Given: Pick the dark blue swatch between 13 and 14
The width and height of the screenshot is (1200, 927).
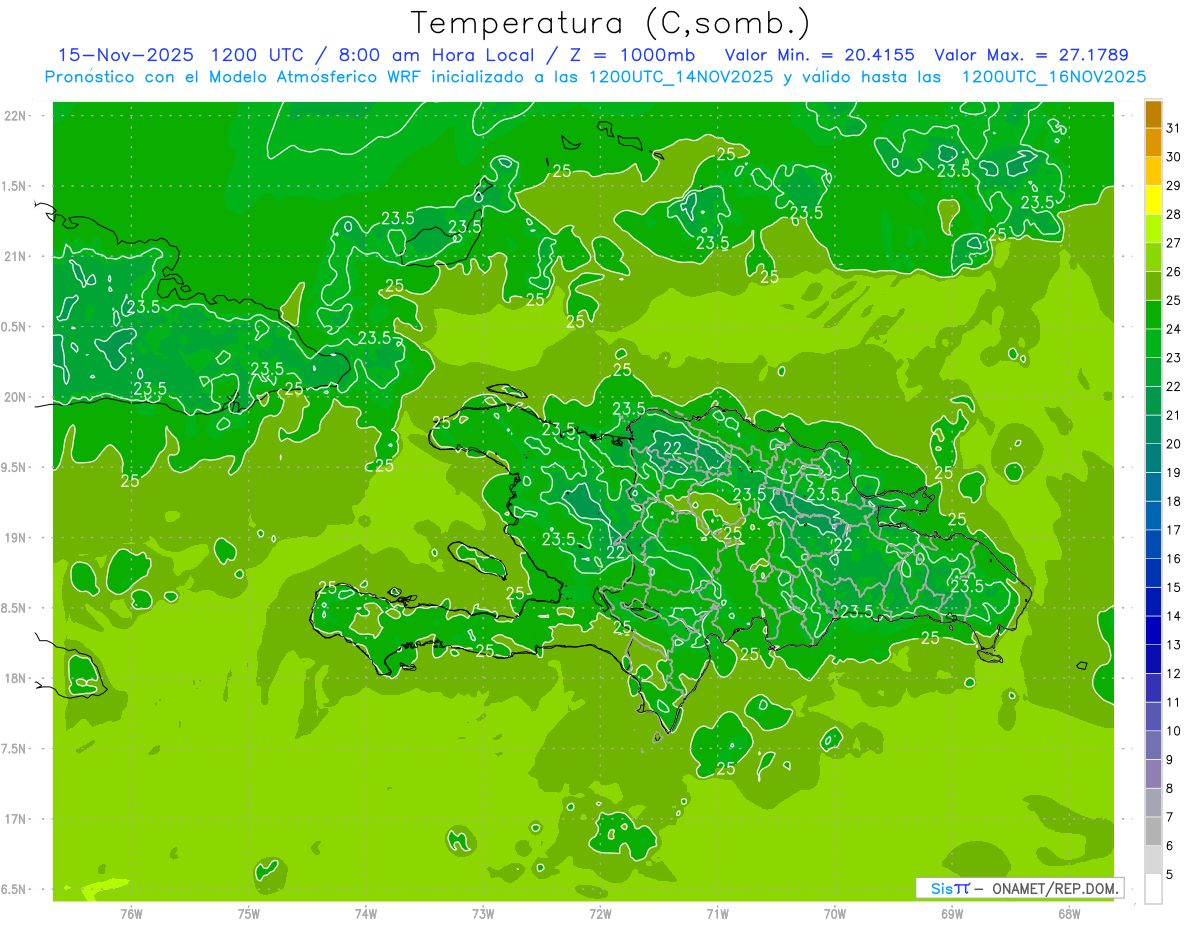Looking at the screenshot, I should (x=1153, y=631).
